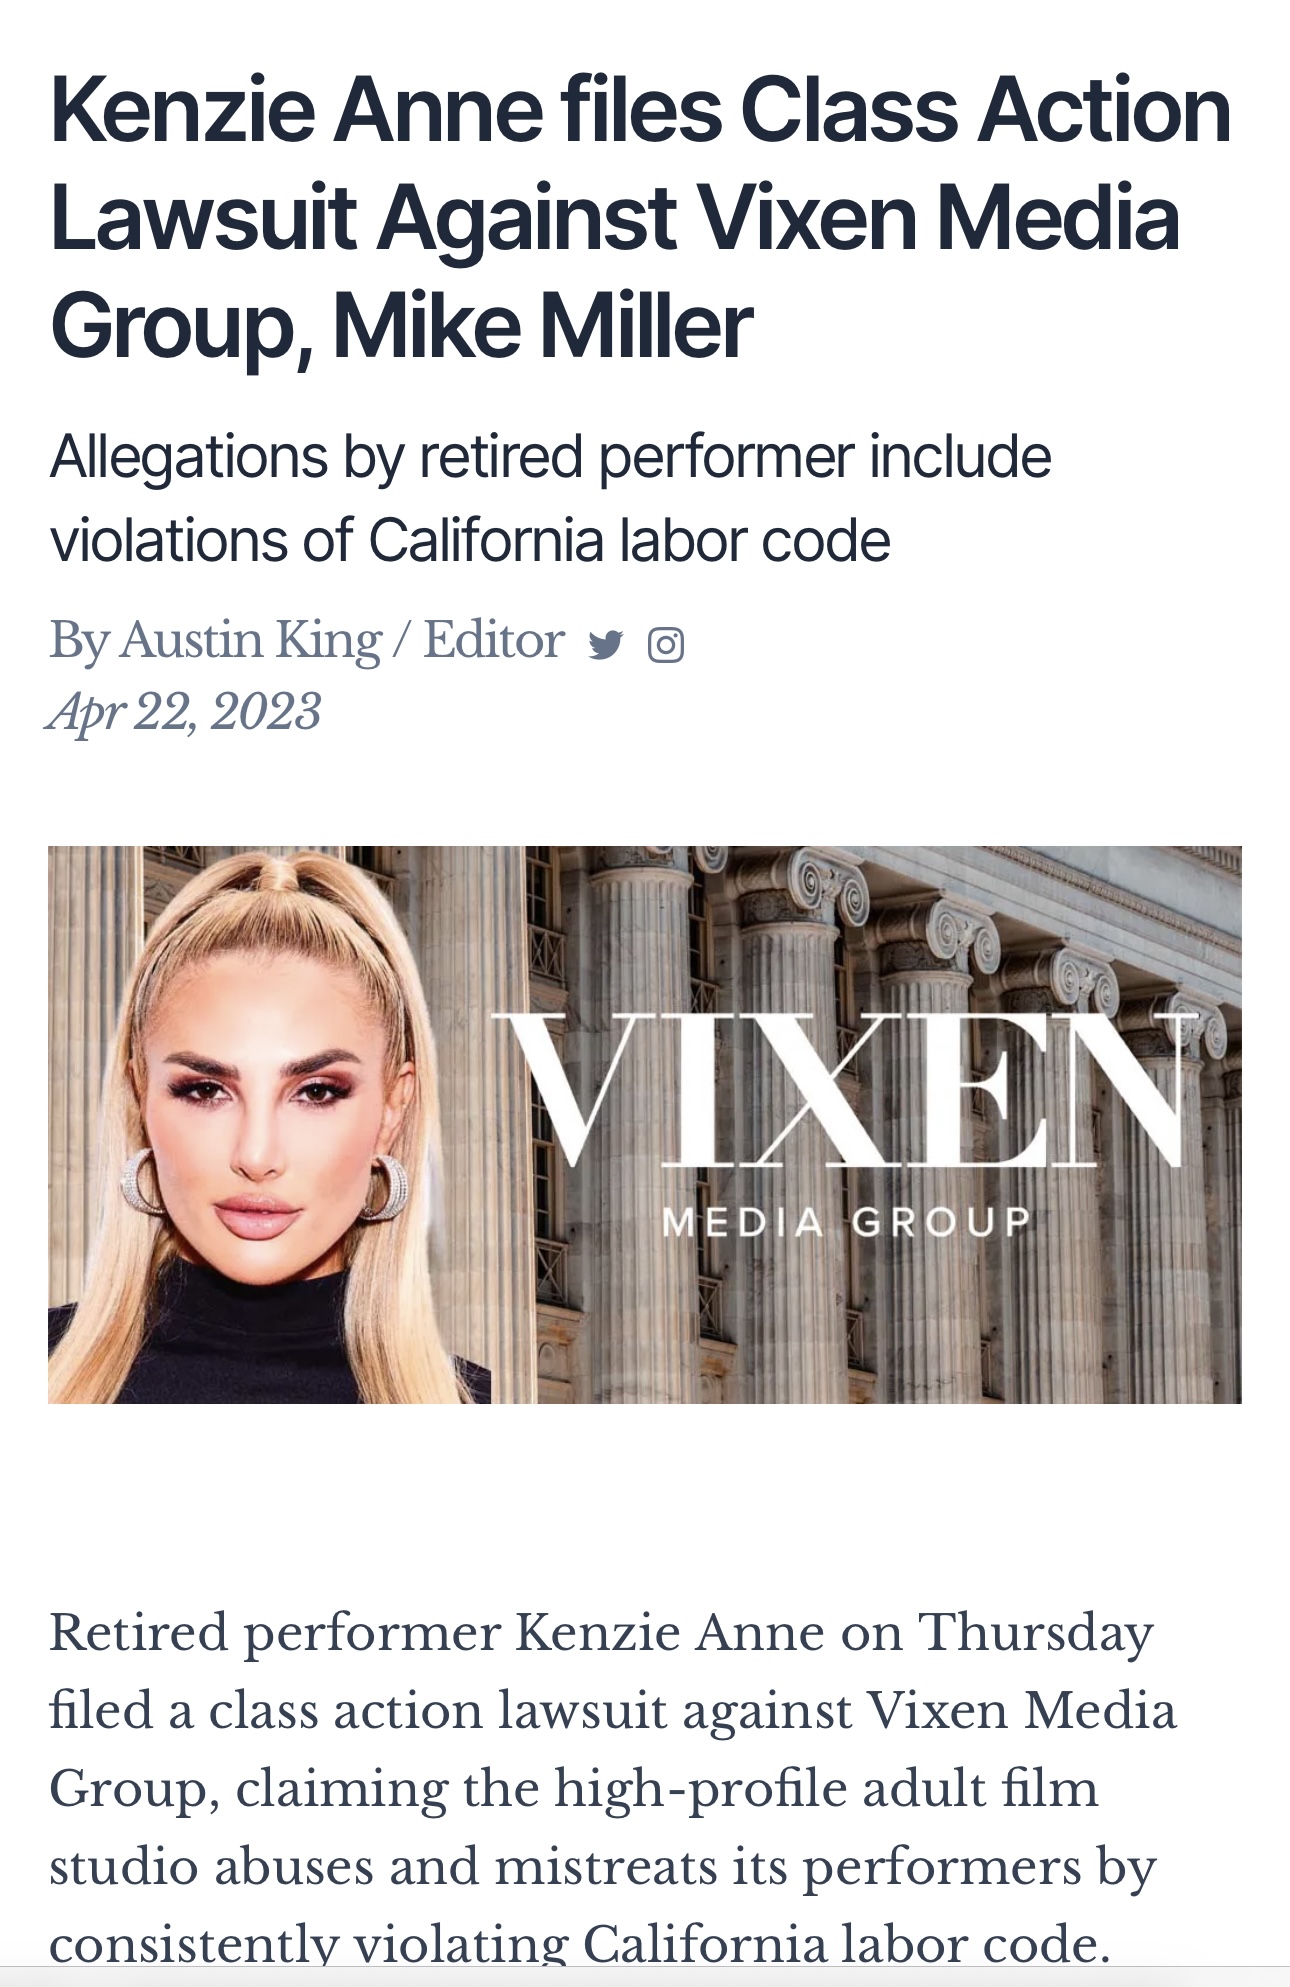The height and width of the screenshot is (1987, 1290).
Task: Click the MEDIA GROUP text under logo
Action: click(x=846, y=1221)
